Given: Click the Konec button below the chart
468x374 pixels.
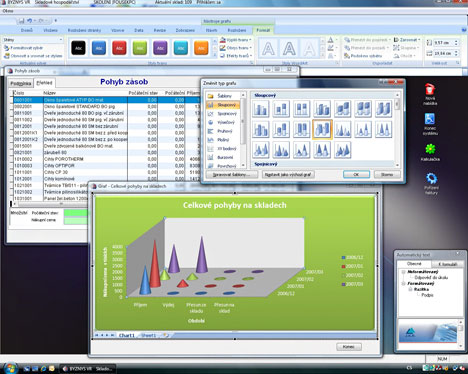Looking at the screenshot, I should [348, 347].
